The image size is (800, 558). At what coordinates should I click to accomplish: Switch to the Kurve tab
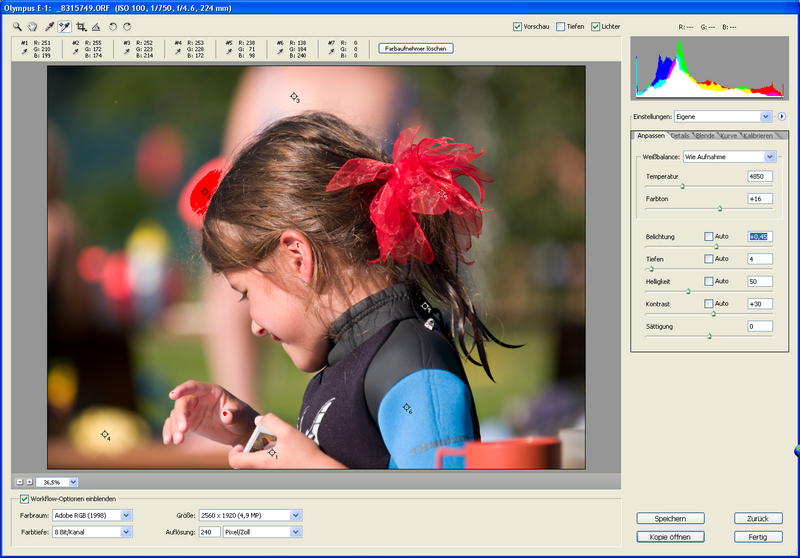click(729, 135)
